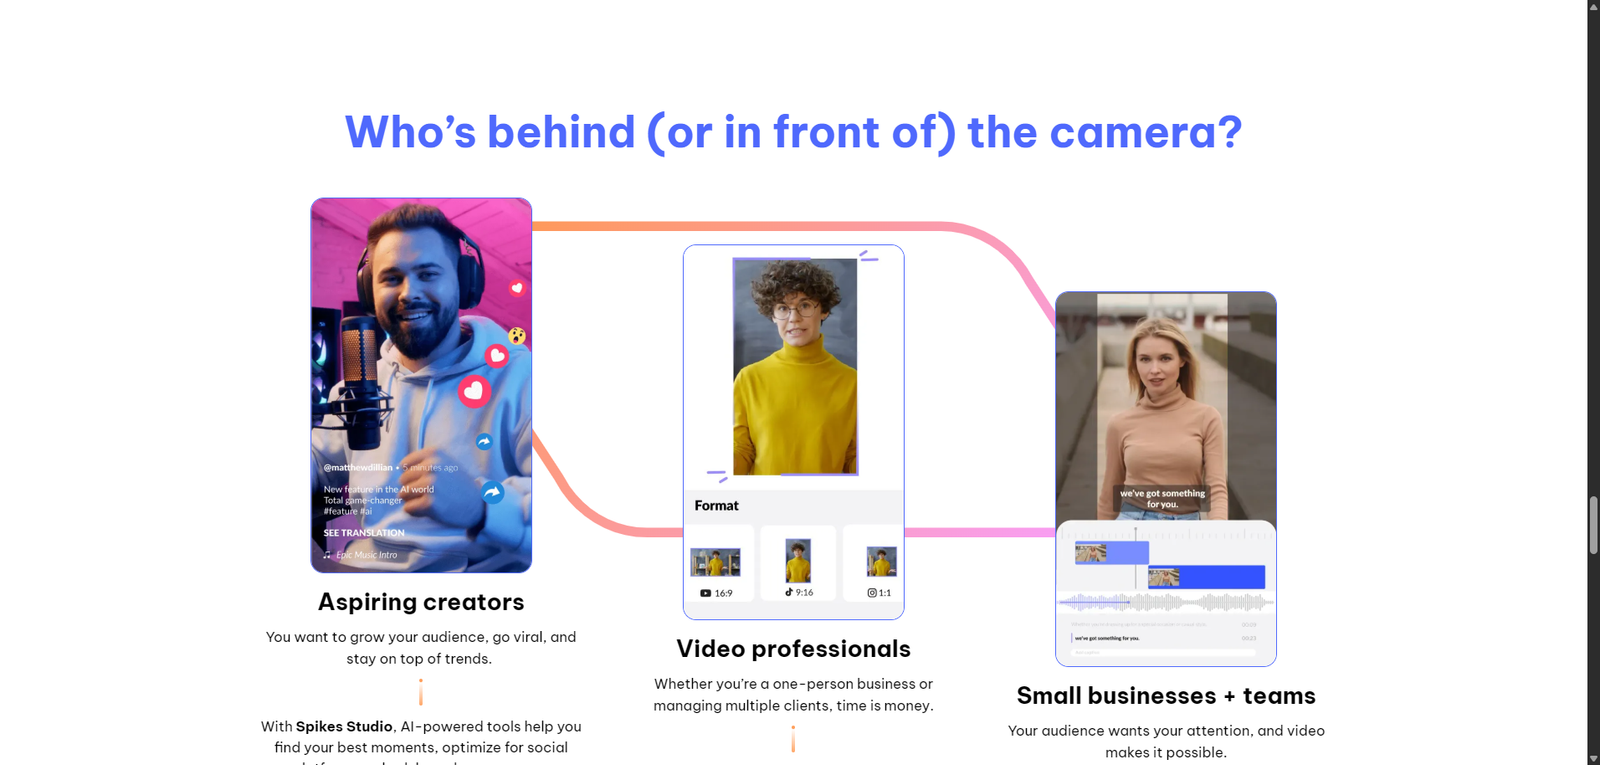The image size is (1600, 765).
Task: Click the yellow sweater woman preview image
Action: coord(795,367)
